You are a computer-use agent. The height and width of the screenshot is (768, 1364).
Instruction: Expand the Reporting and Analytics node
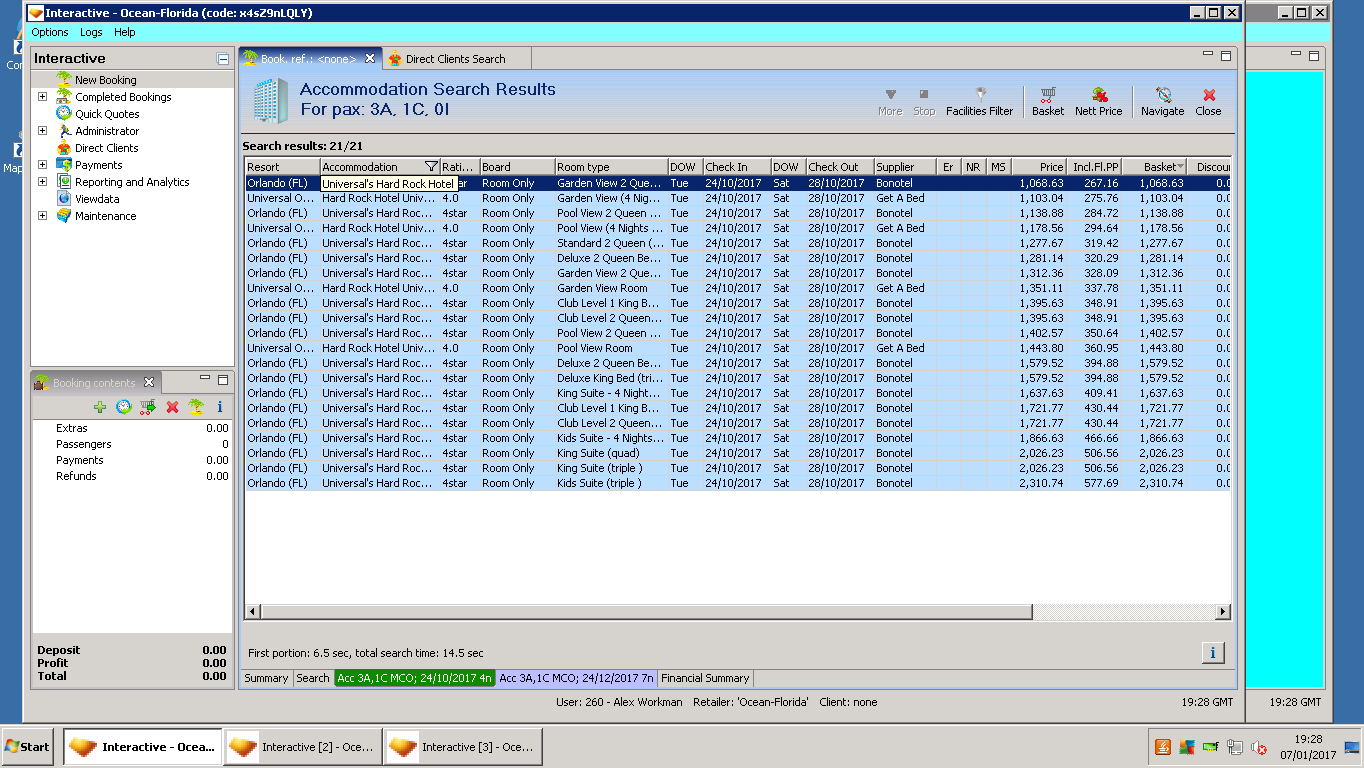[x=42, y=182]
